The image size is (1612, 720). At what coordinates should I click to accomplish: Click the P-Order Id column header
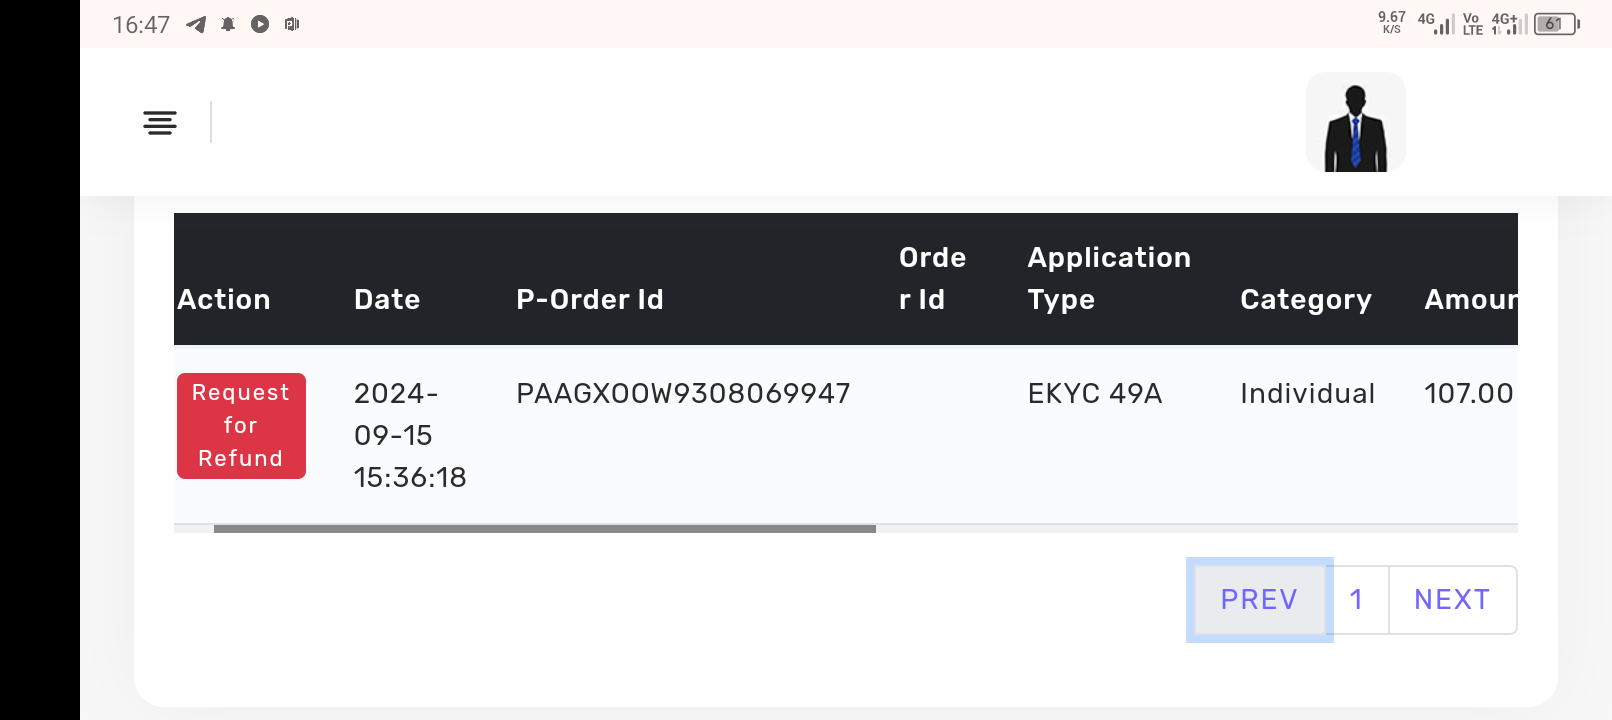590,300
